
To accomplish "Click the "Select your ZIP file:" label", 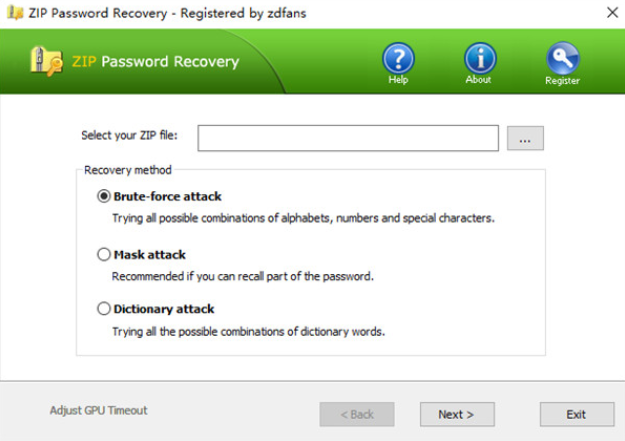I will click(132, 136).
